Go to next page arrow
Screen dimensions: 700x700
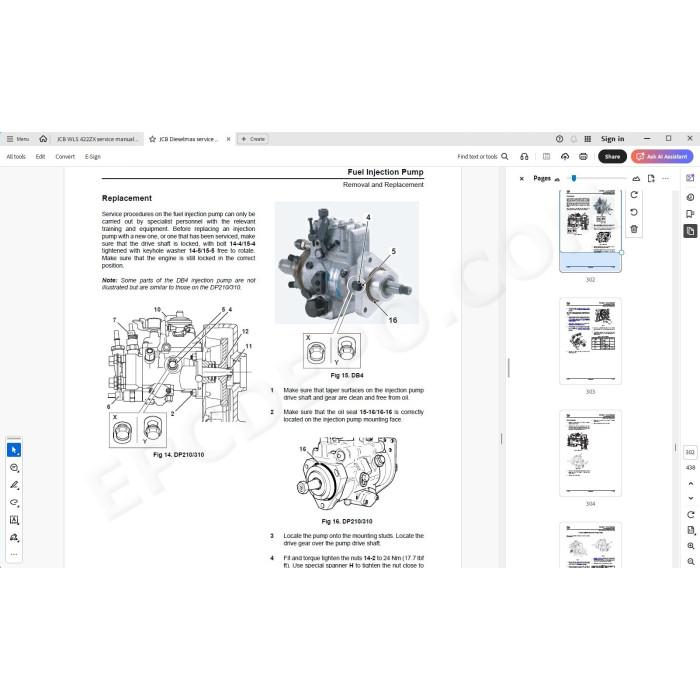point(691,498)
